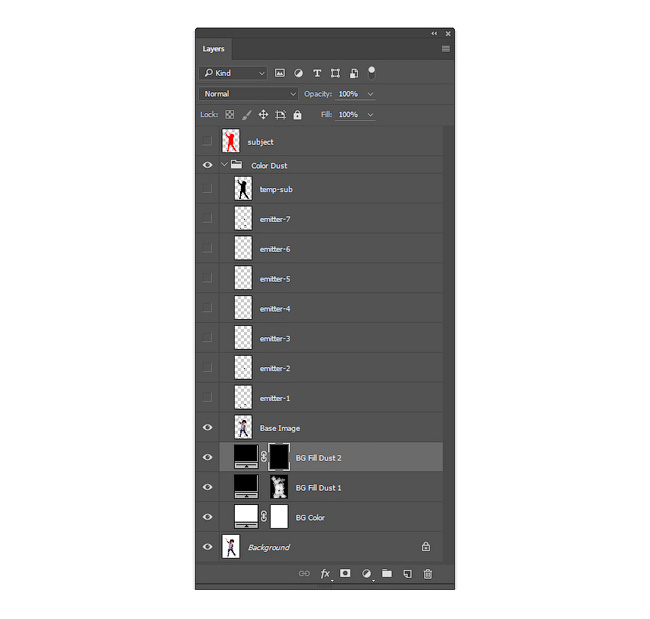Show the subject layer visibility box

tap(207, 141)
